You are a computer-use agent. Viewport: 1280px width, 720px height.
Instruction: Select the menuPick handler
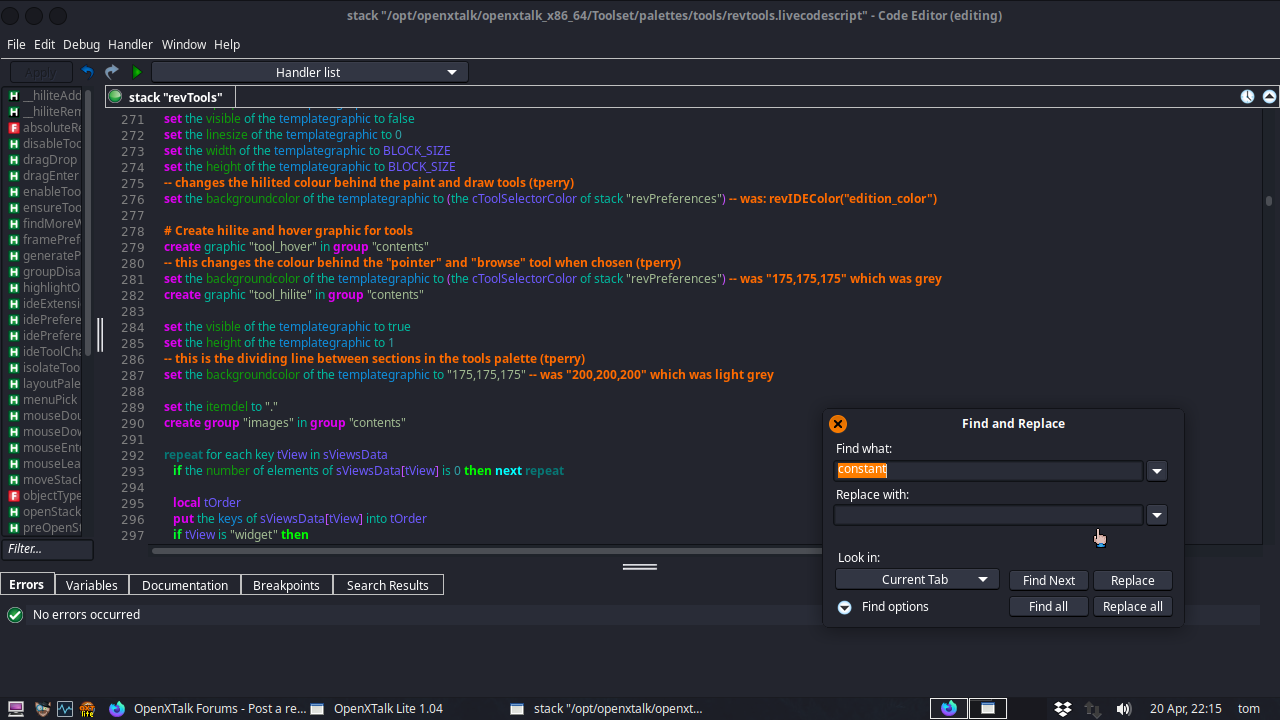click(46, 399)
